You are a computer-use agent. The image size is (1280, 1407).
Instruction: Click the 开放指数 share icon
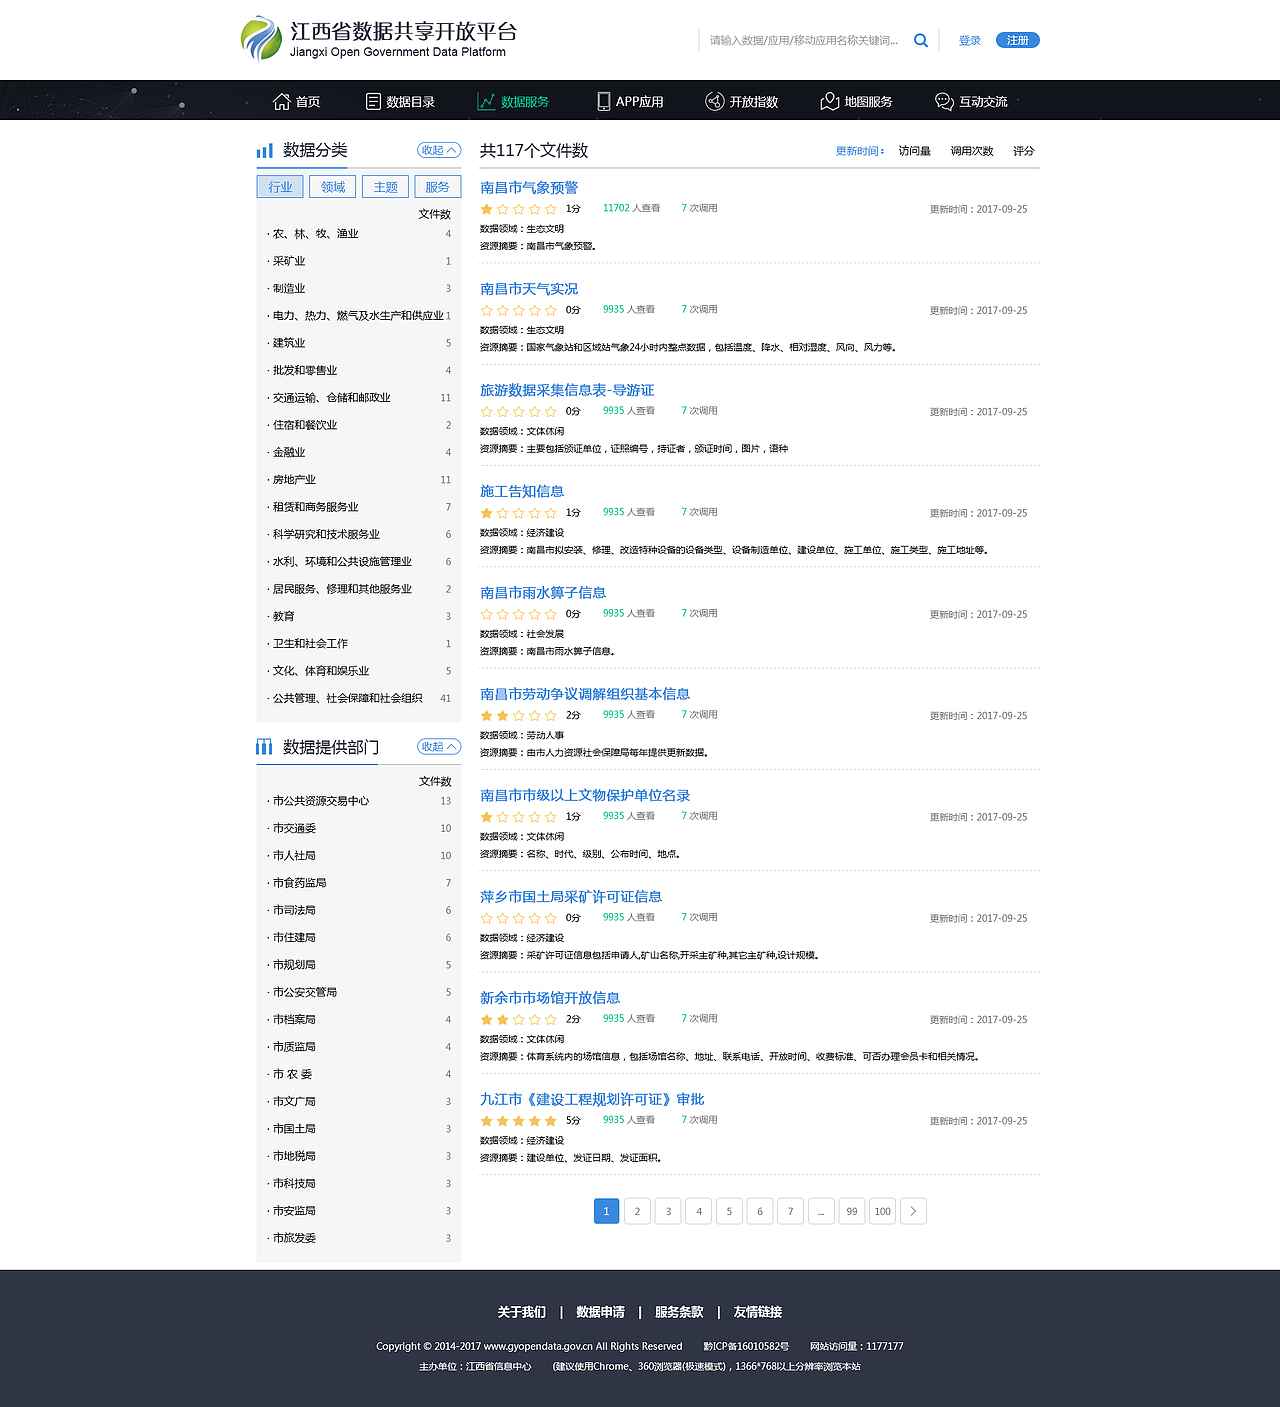(x=714, y=101)
